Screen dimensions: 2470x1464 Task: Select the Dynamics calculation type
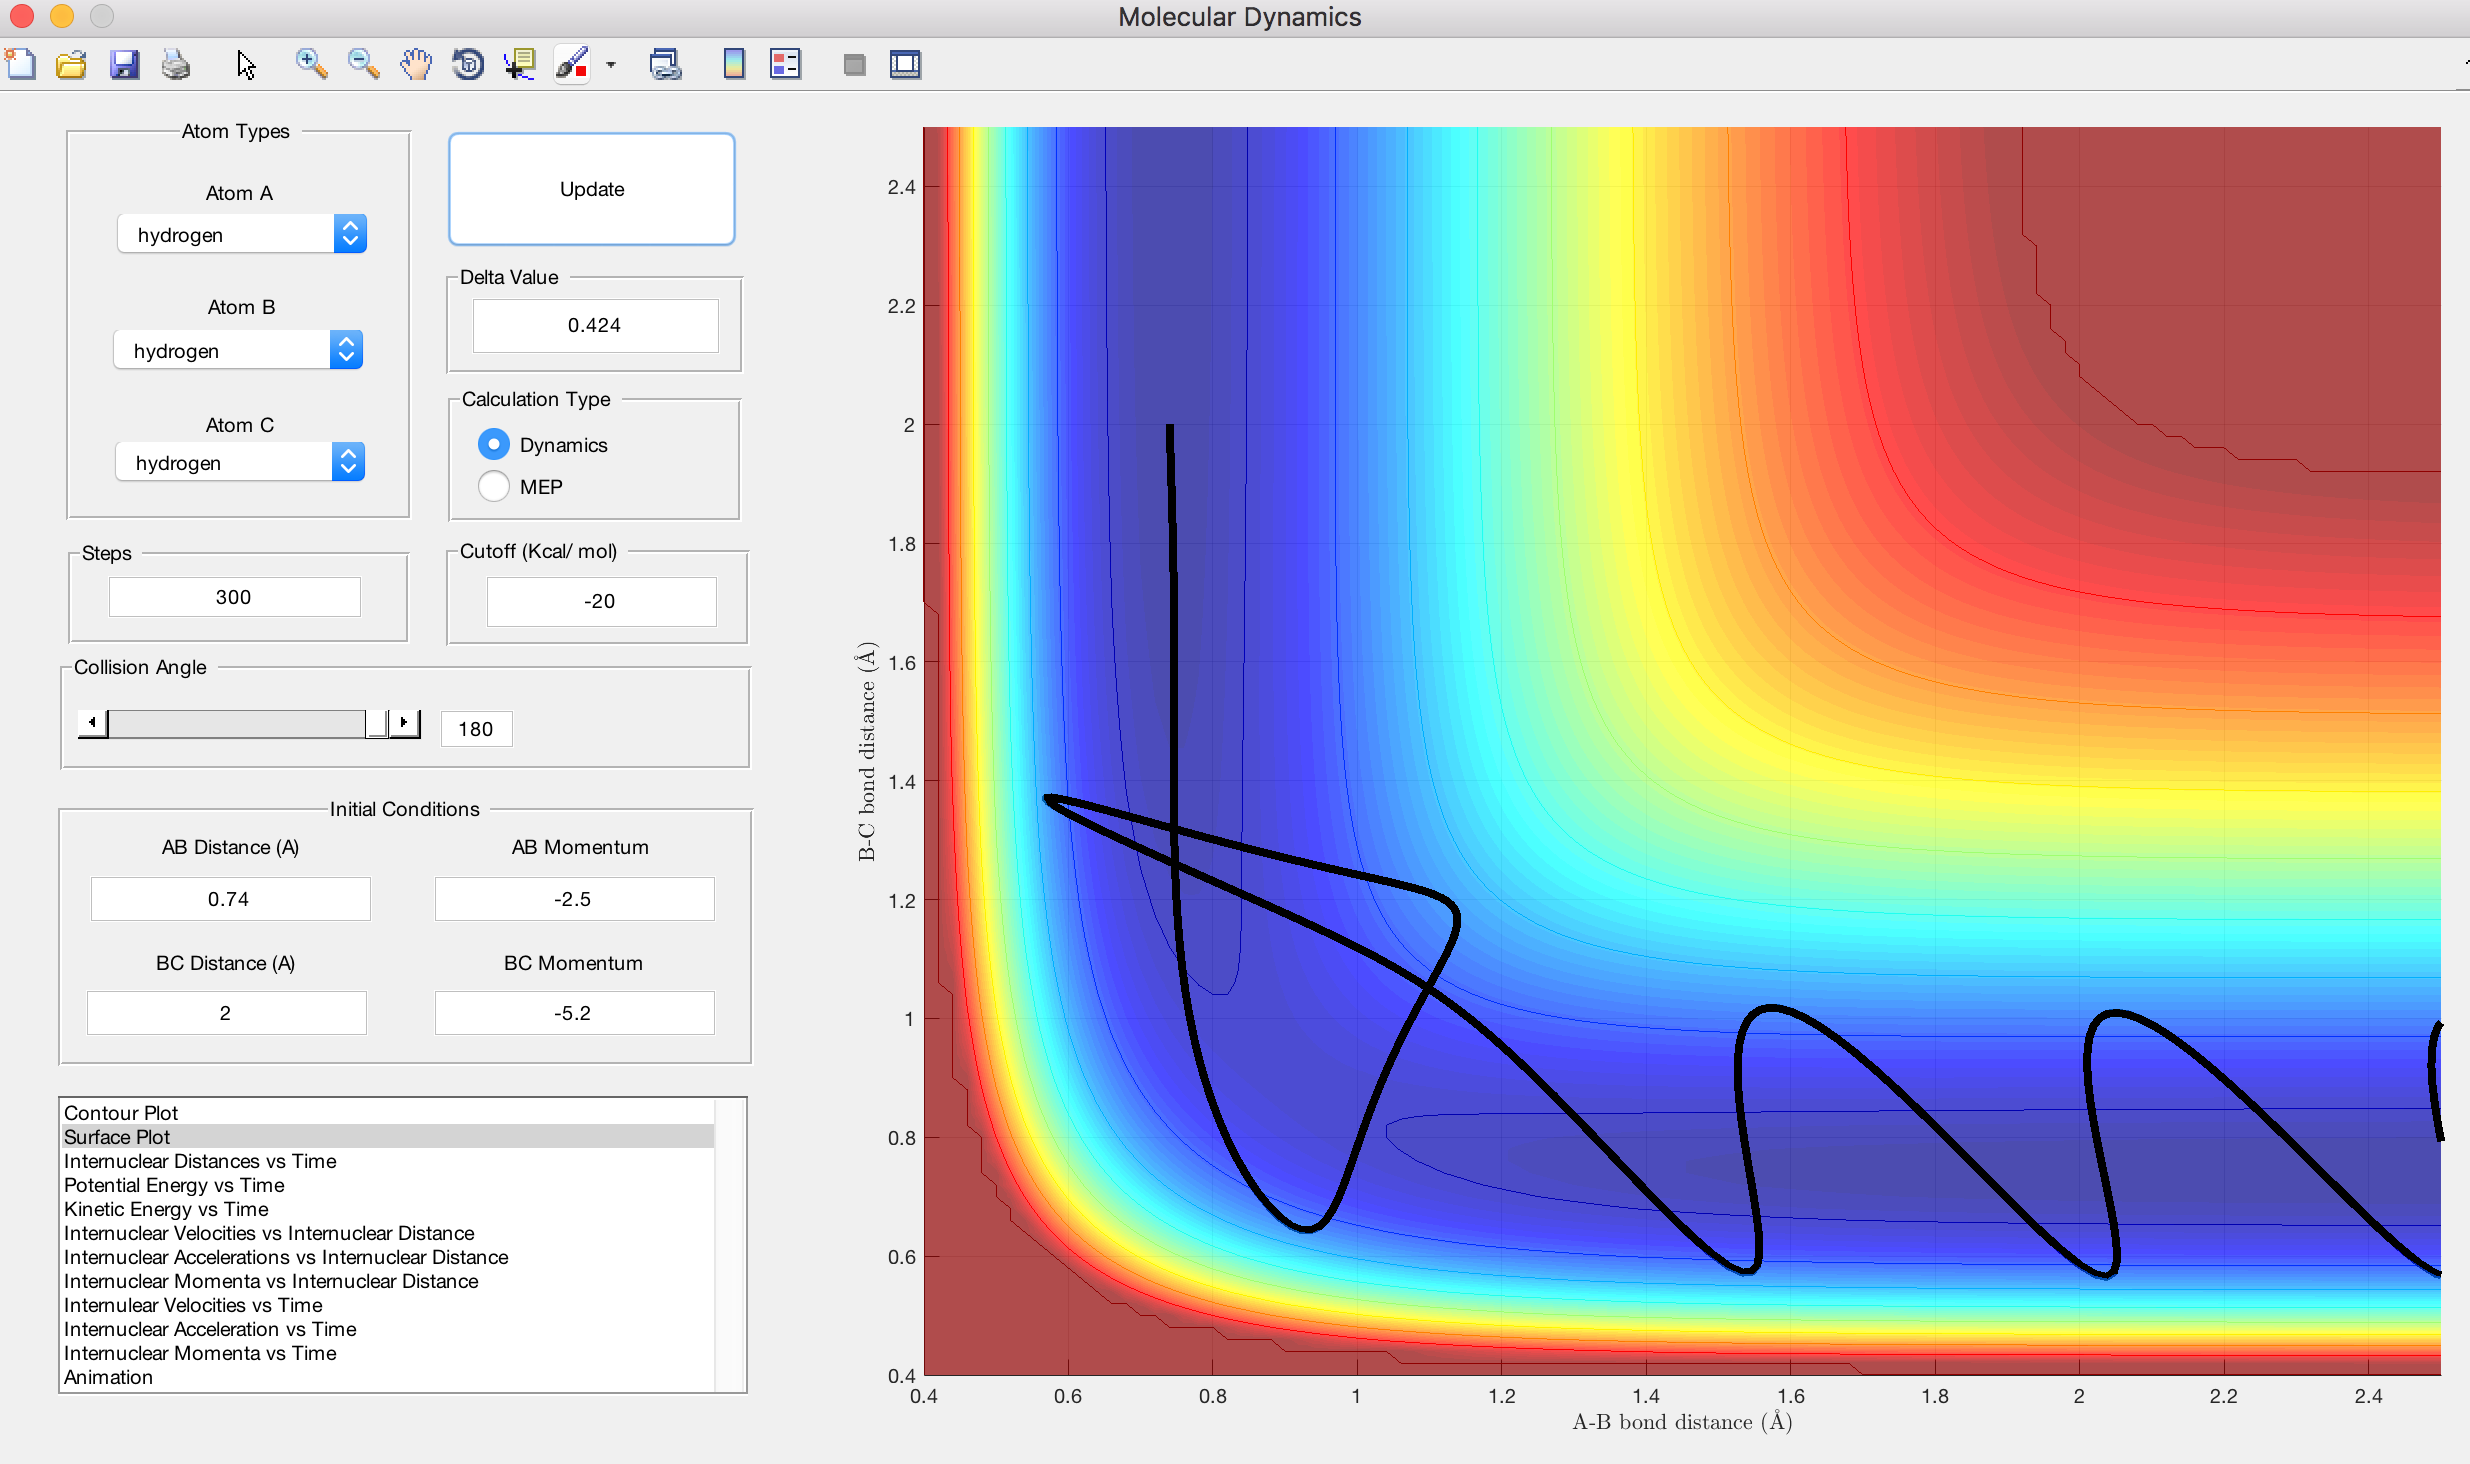coord(494,444)
